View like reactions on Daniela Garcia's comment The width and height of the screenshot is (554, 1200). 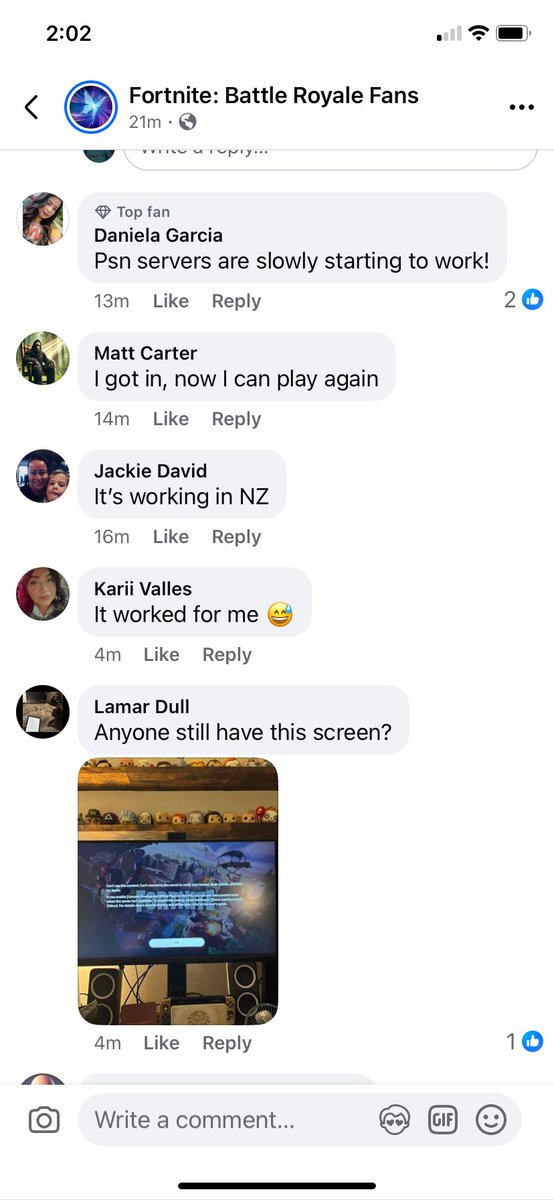pos(524,299)
